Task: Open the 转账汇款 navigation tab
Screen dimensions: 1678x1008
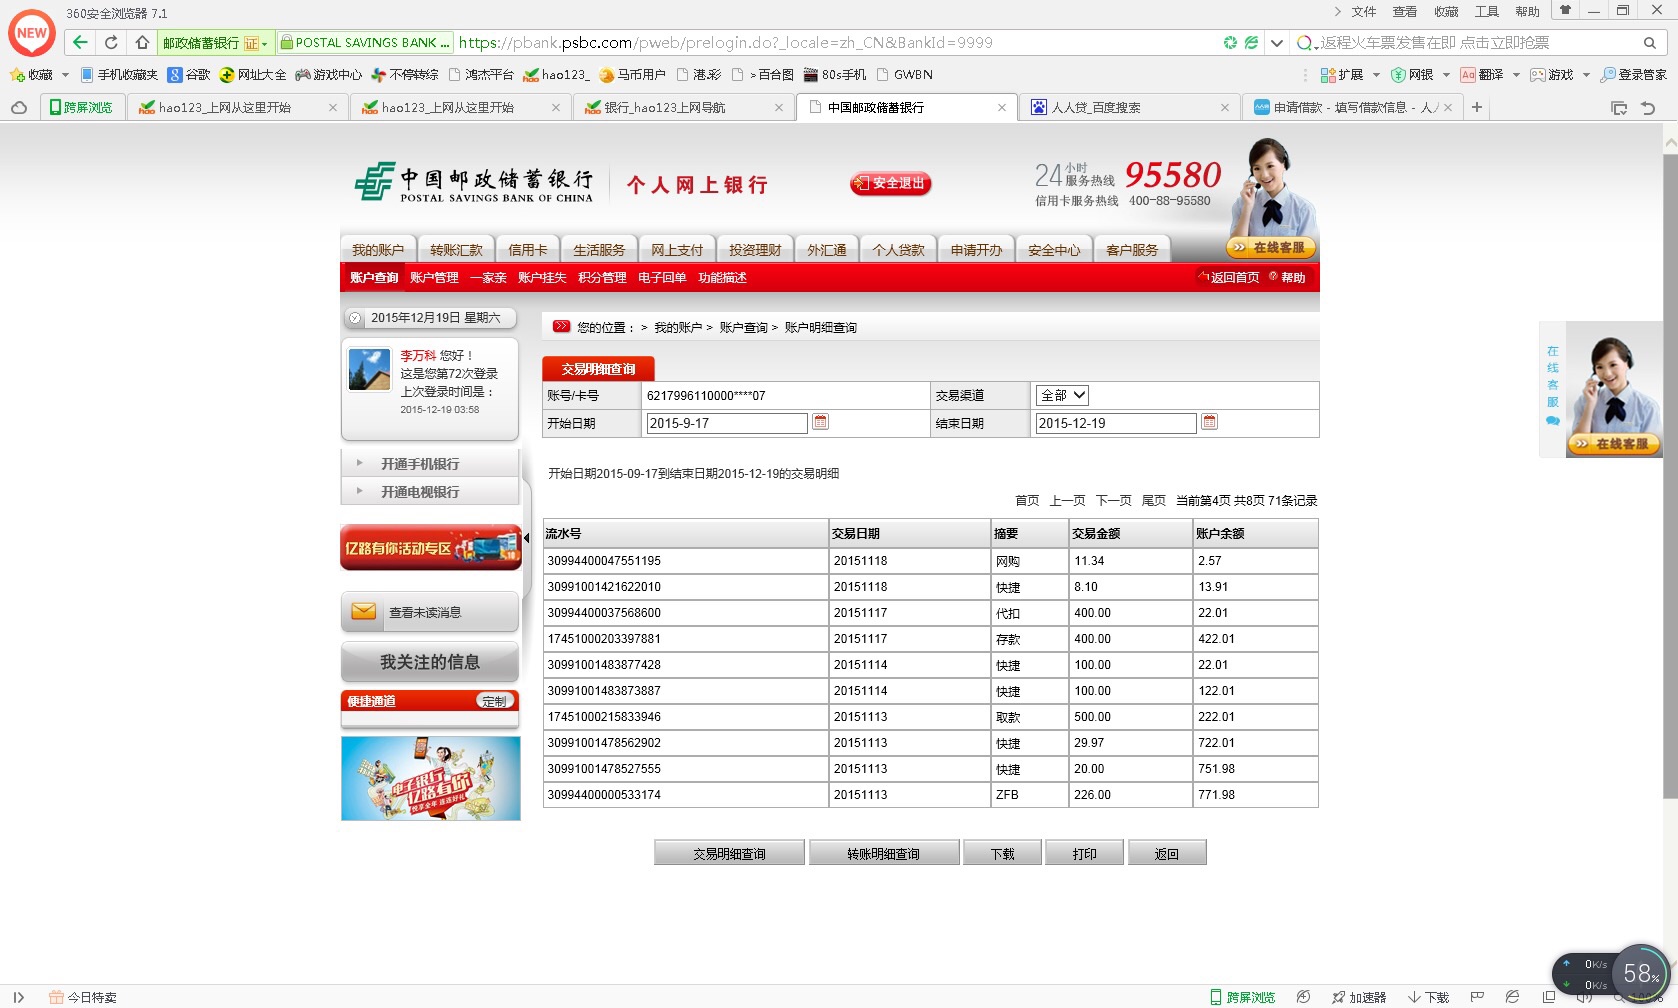Action: (456, 249)
